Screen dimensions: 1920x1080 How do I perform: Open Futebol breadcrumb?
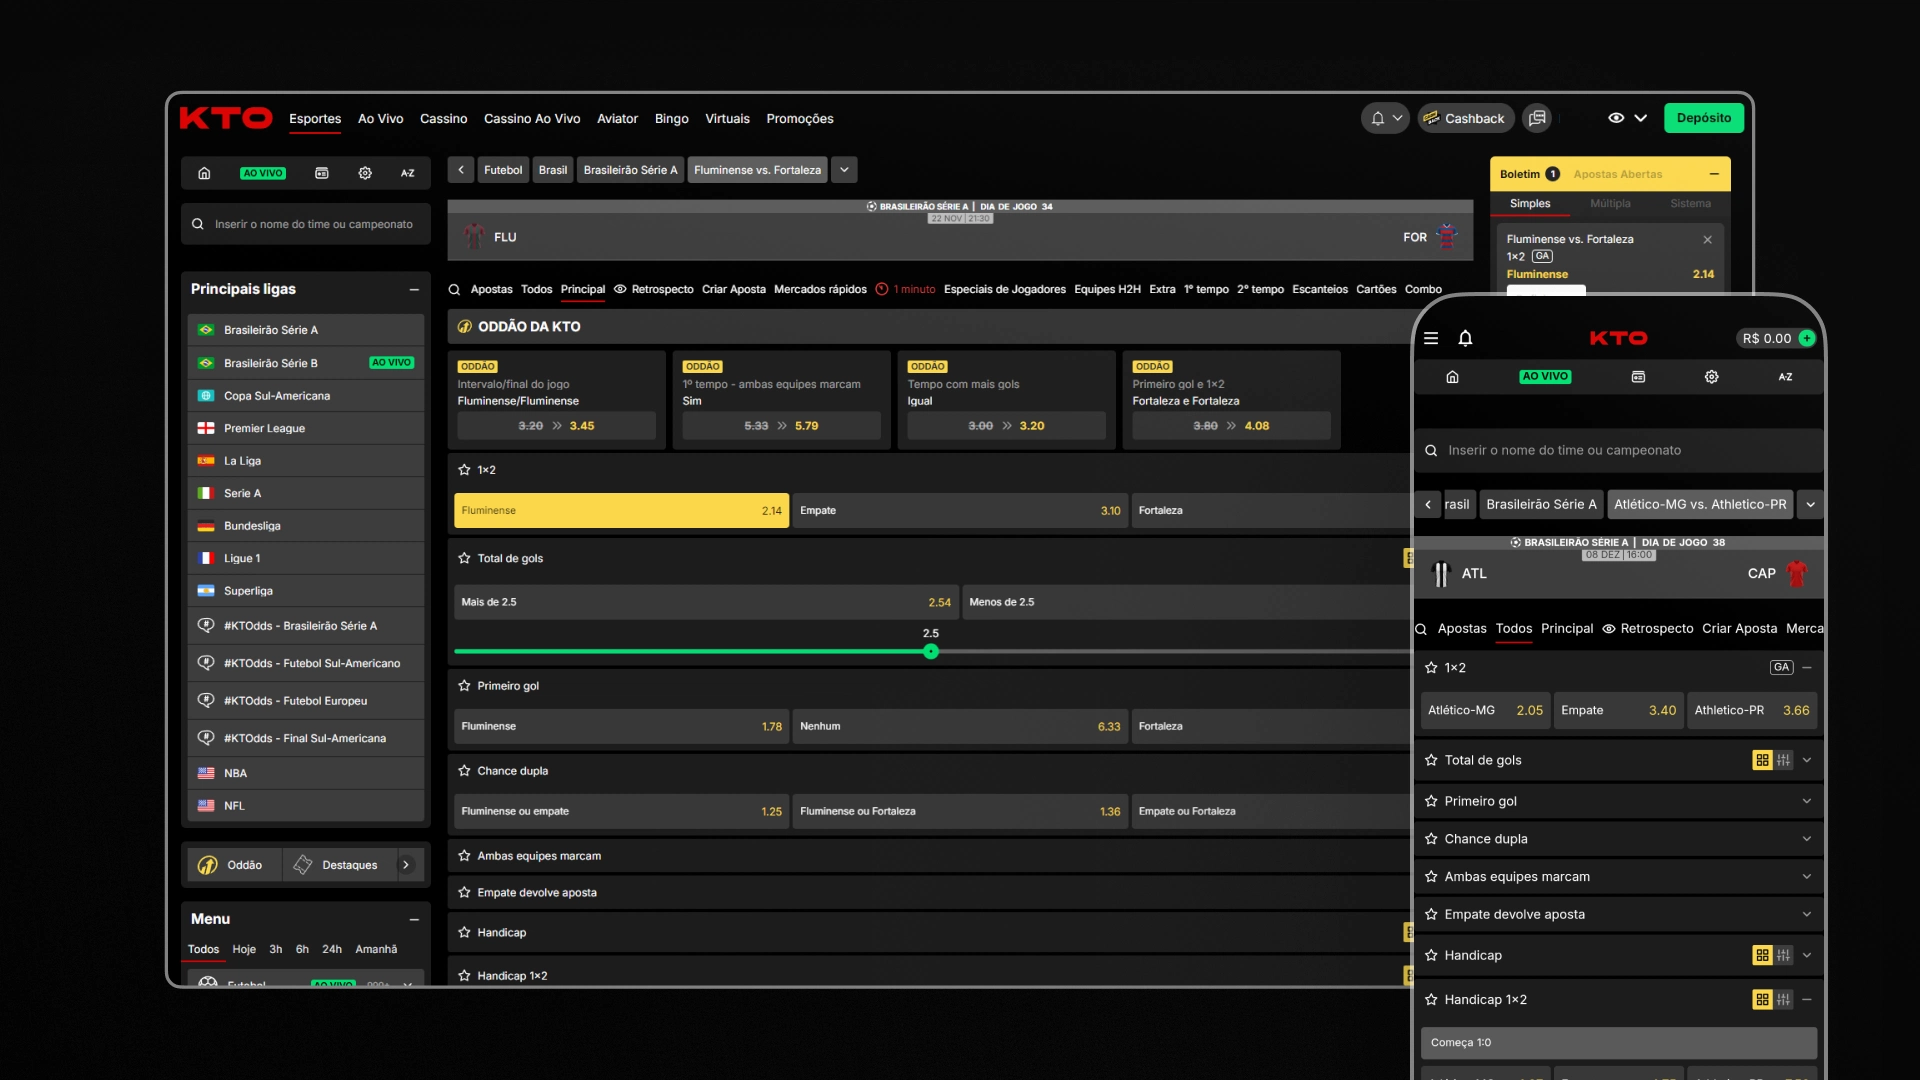coord(503,170)
